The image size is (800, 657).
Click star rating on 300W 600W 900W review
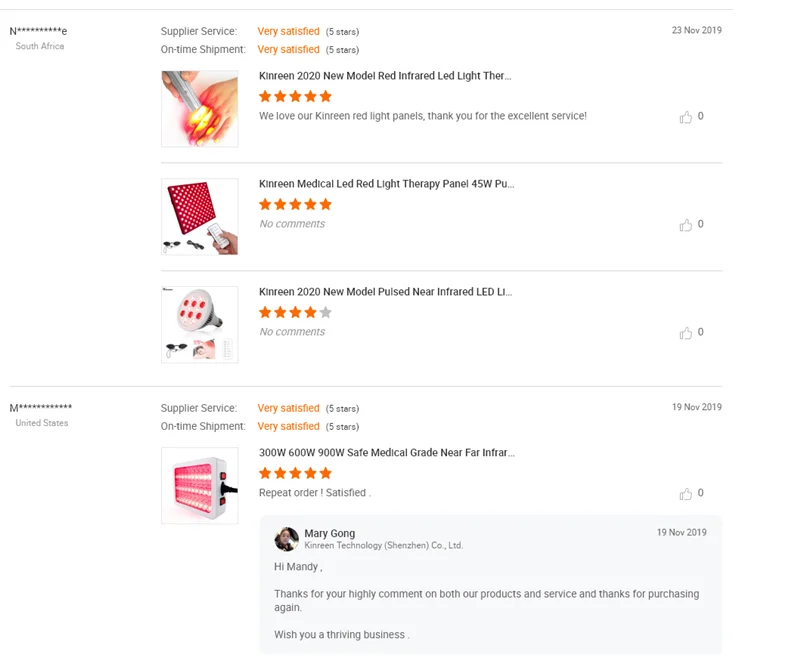point(295,474)
